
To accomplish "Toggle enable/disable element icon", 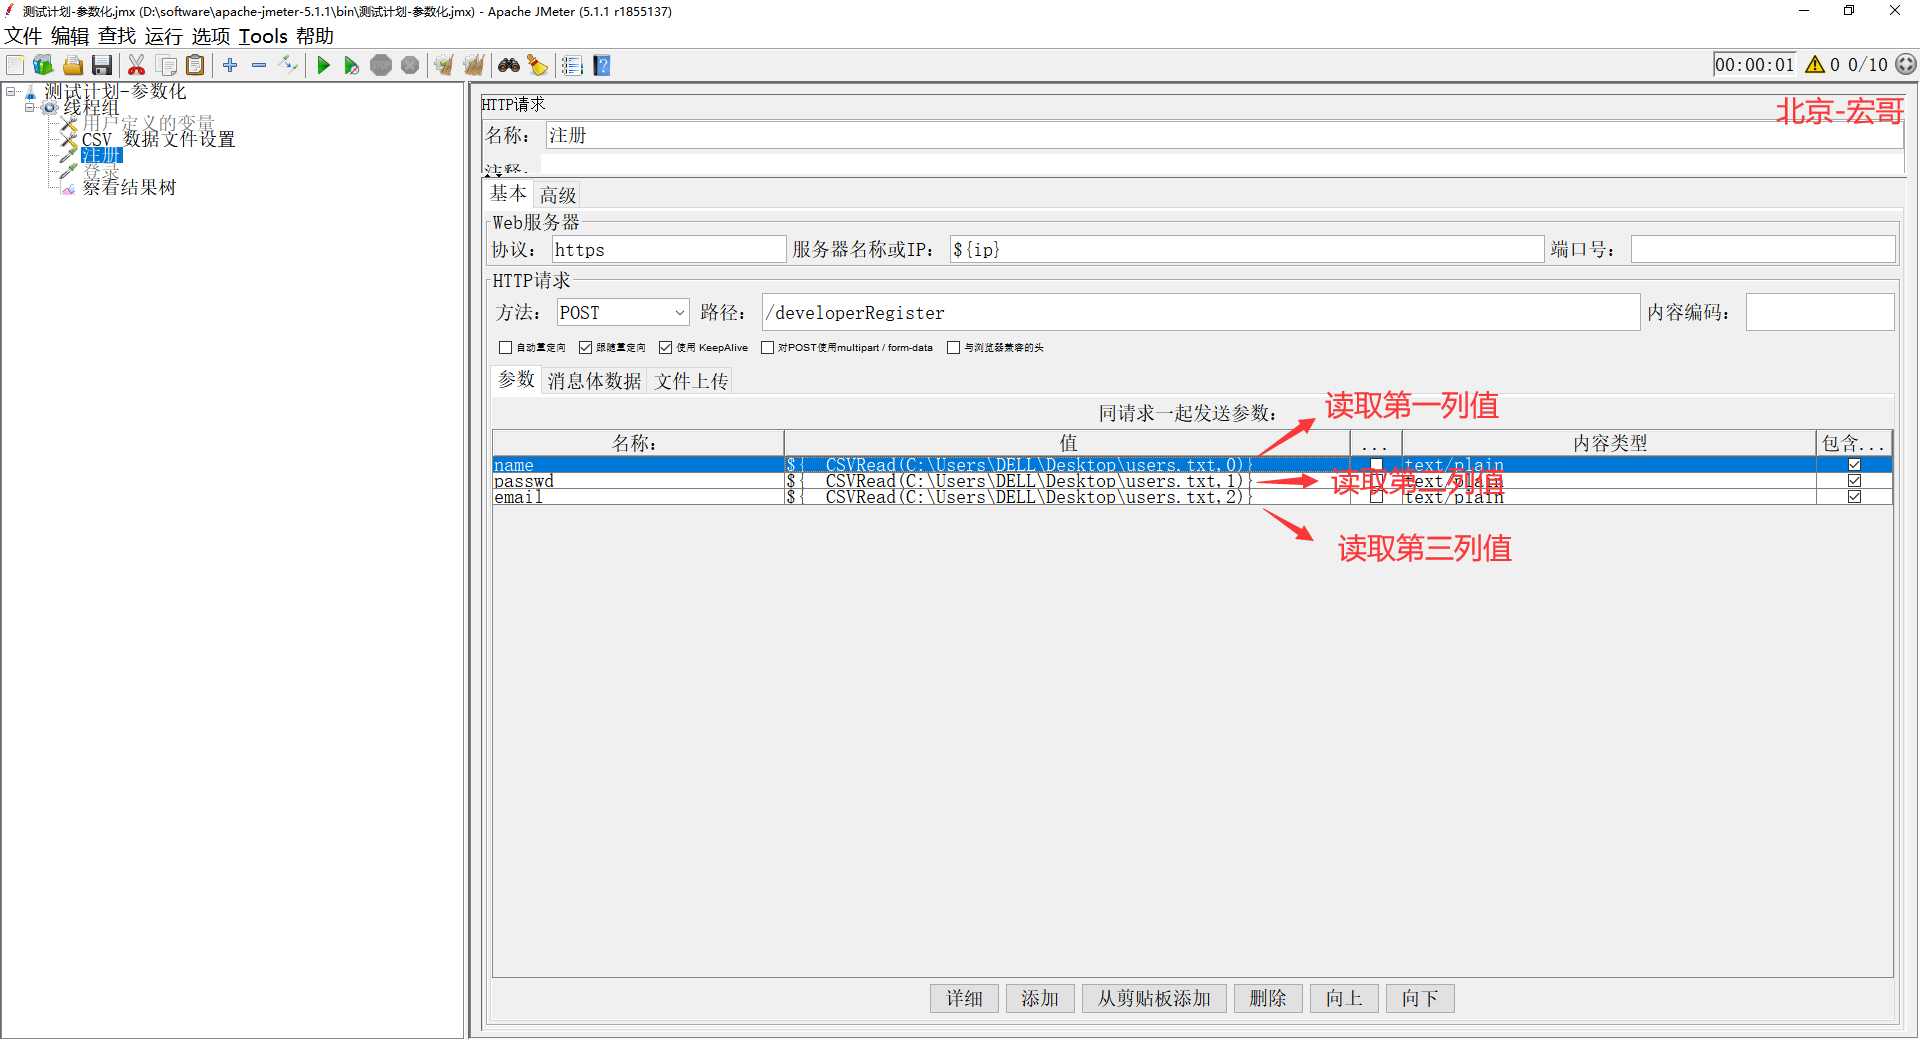I will [289, 65].
